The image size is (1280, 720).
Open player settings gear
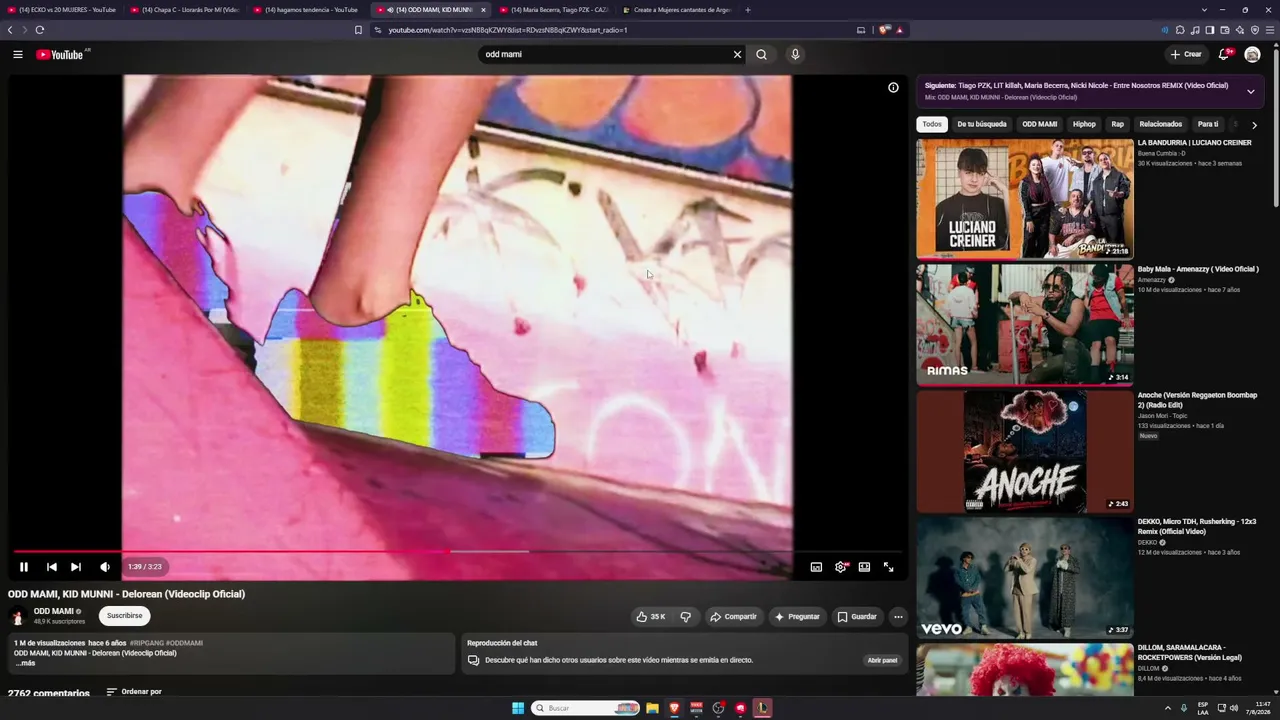[x=841, y=567]
